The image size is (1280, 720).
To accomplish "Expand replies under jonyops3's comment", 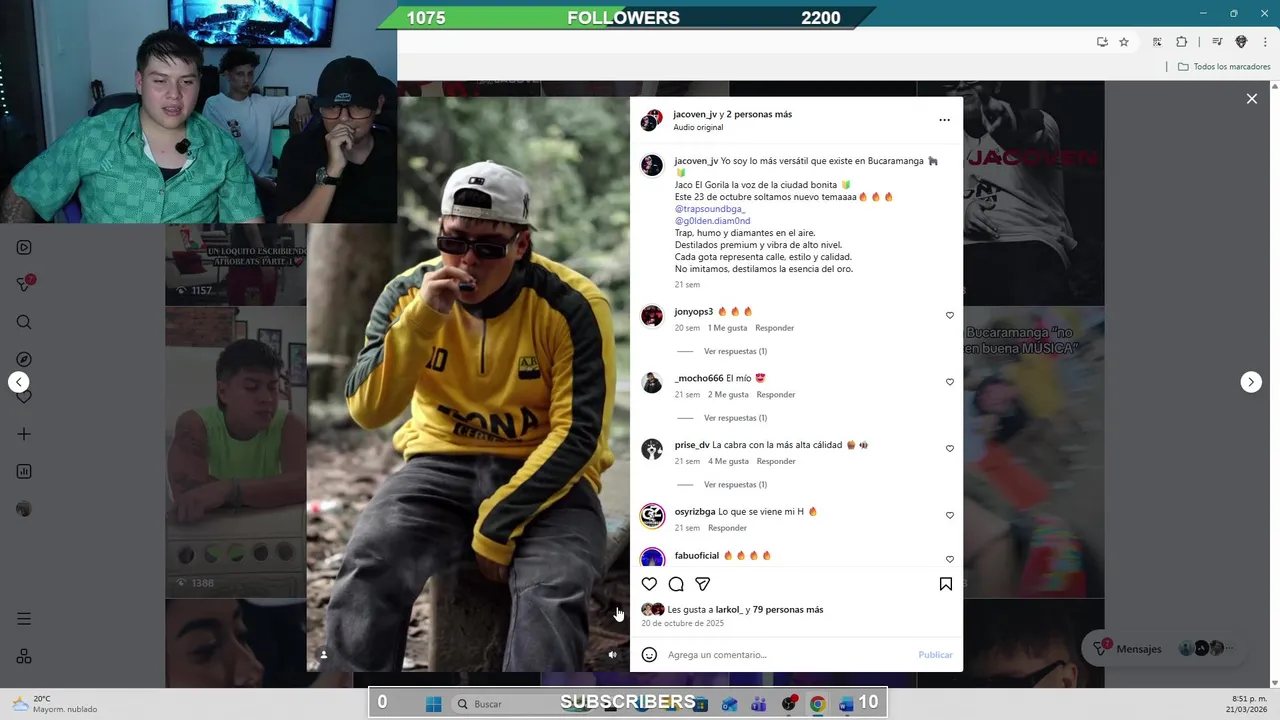I will click(735, 351).
